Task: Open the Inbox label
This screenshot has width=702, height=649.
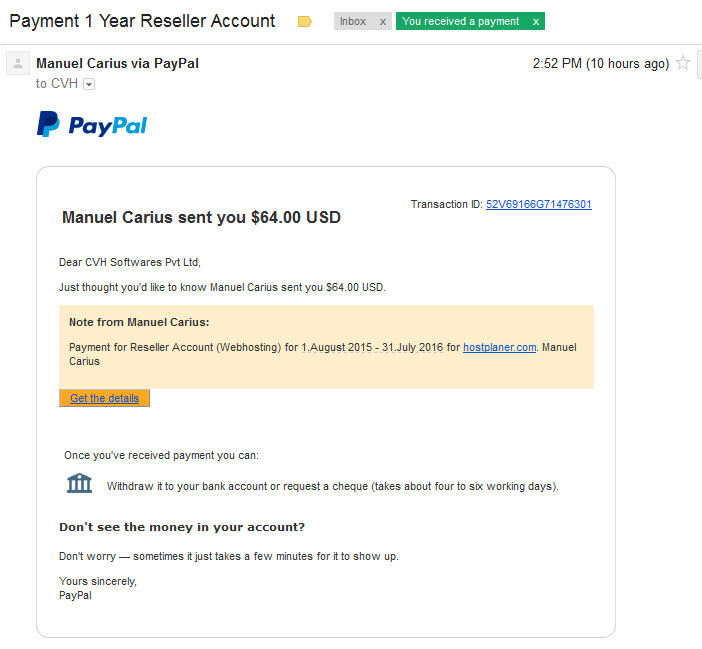Action: (x=353, y=21)
